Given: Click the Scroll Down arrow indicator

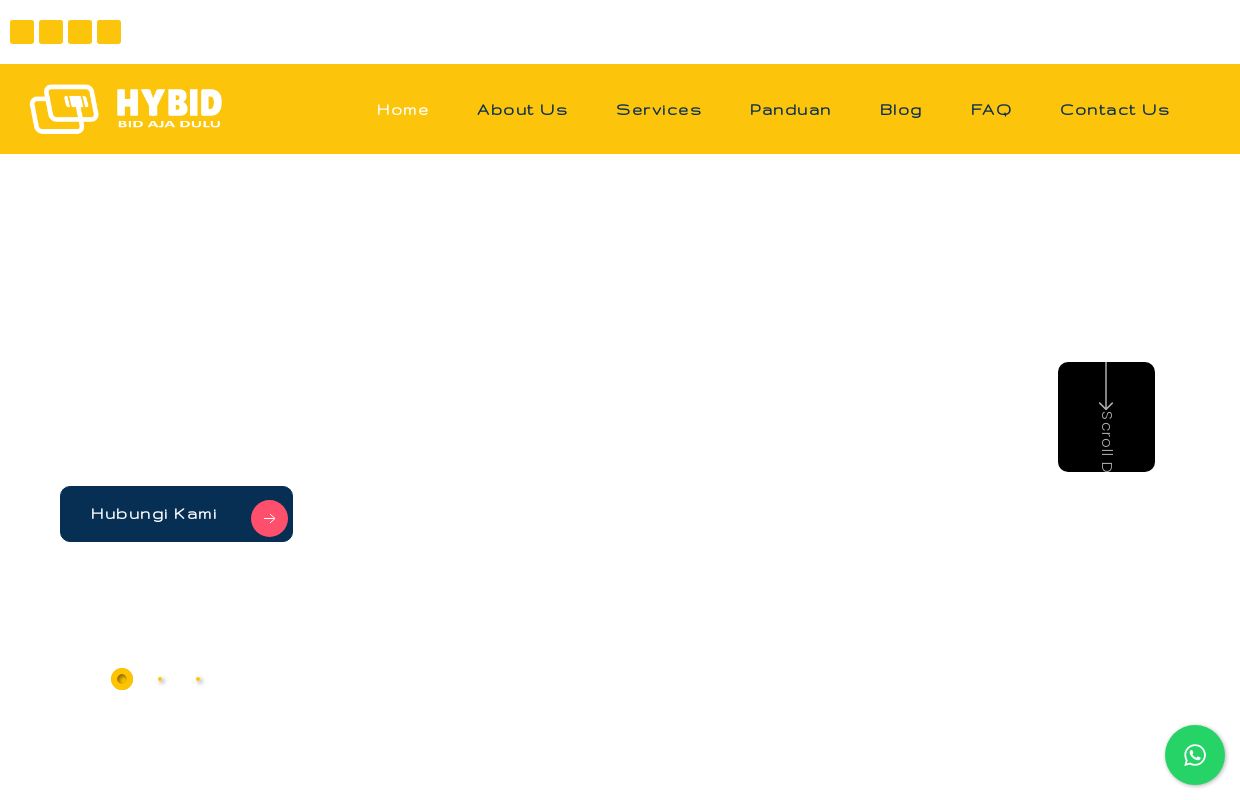Looking at the screenshot, I should click(x=1106, y=400).
